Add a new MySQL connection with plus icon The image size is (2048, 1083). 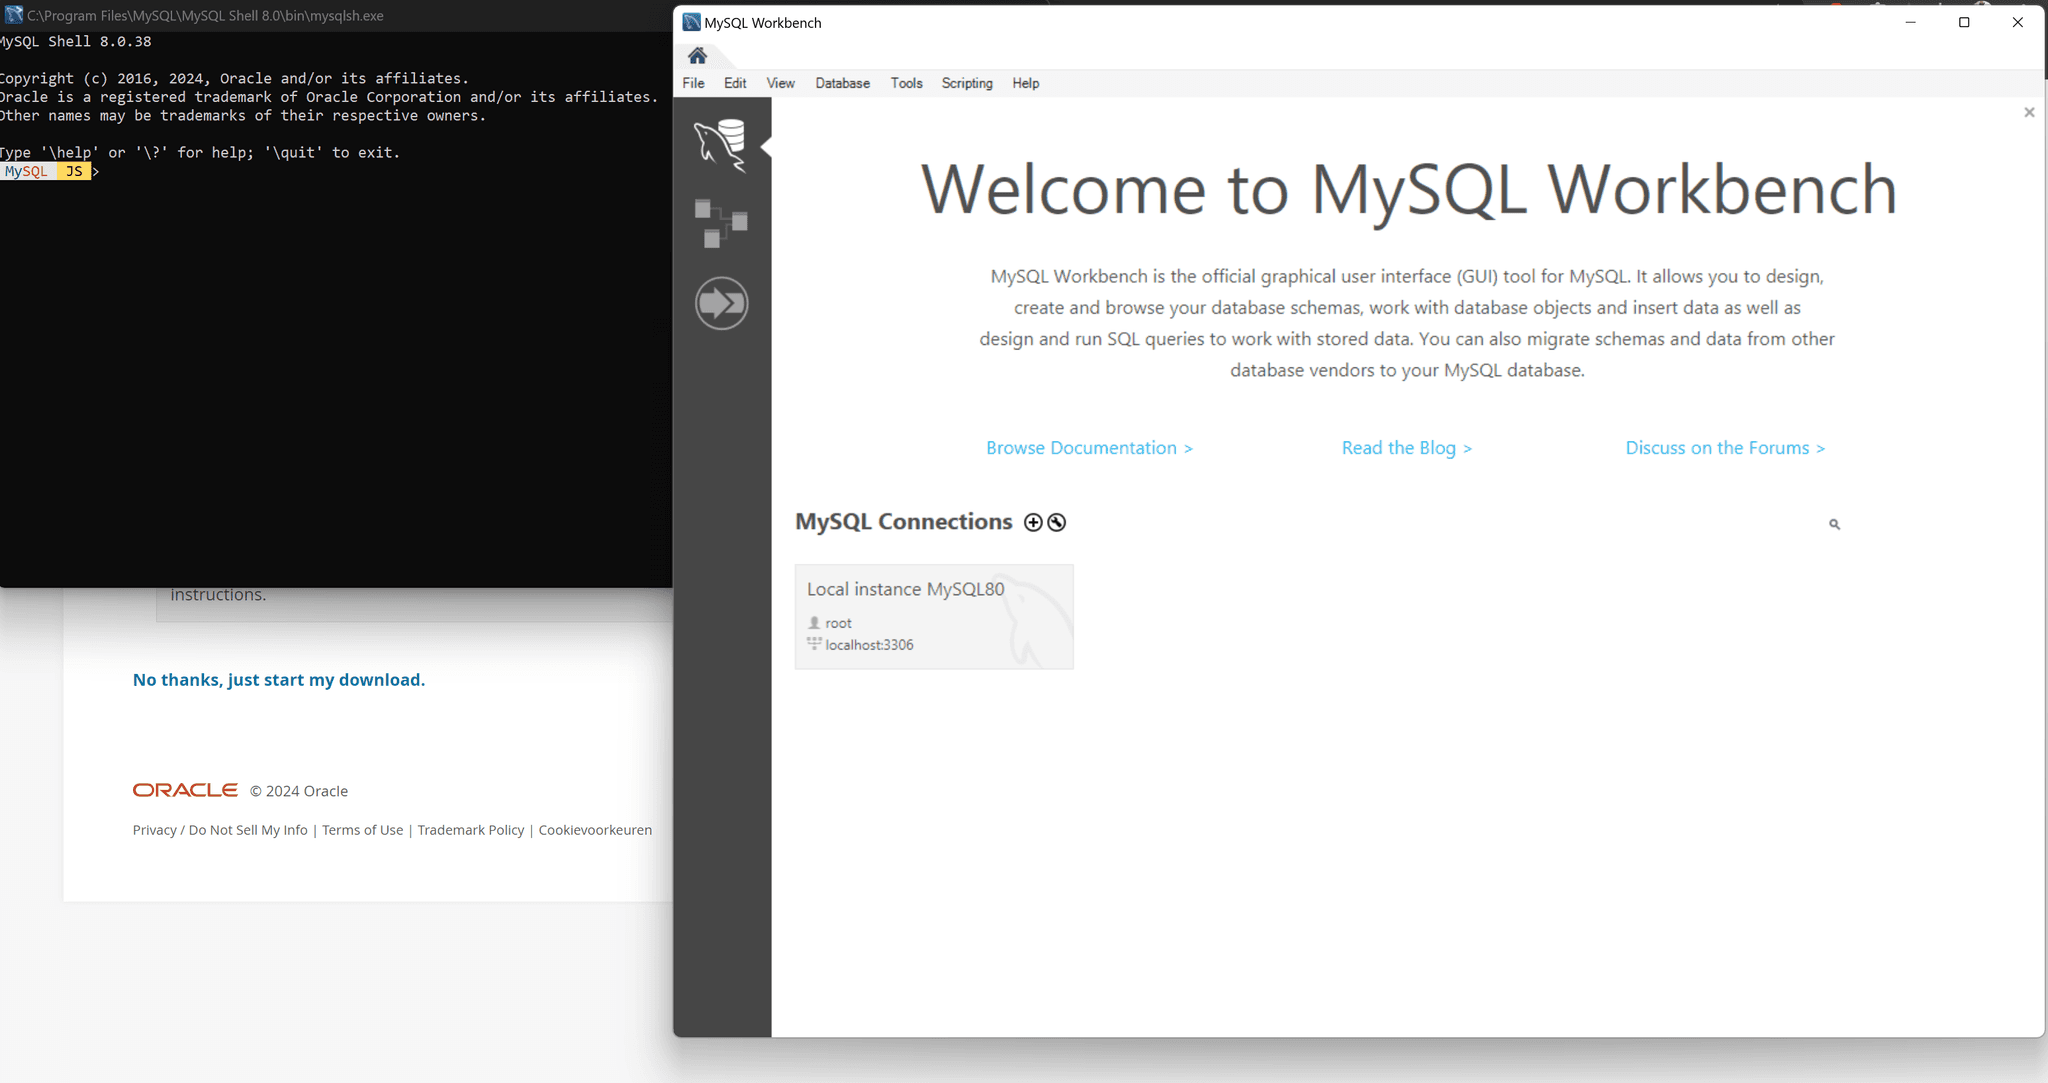[1033, 522]
